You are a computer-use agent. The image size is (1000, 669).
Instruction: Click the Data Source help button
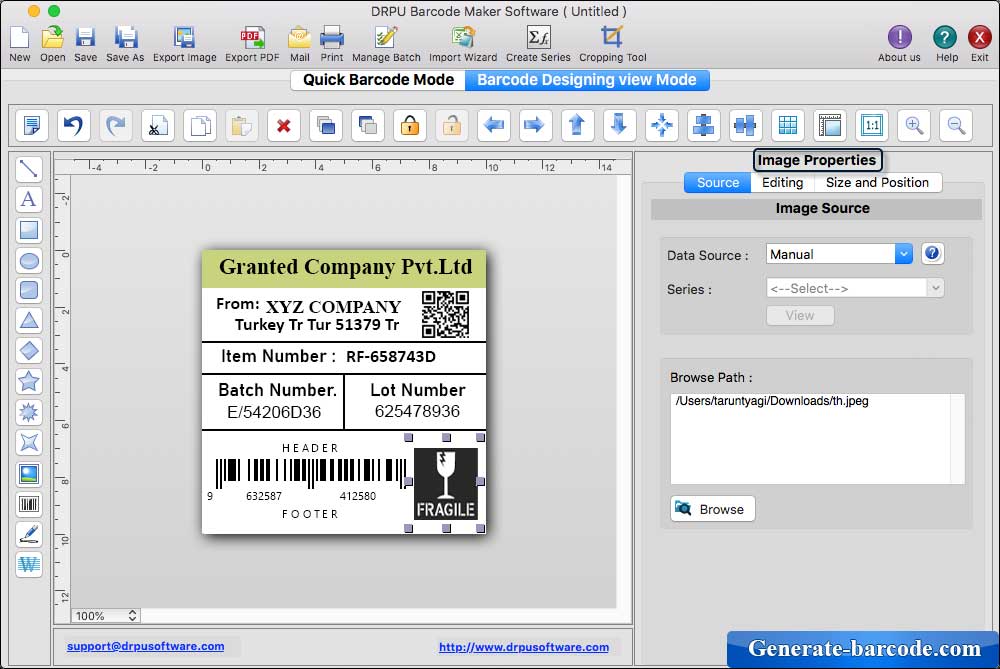pos(932,253)
